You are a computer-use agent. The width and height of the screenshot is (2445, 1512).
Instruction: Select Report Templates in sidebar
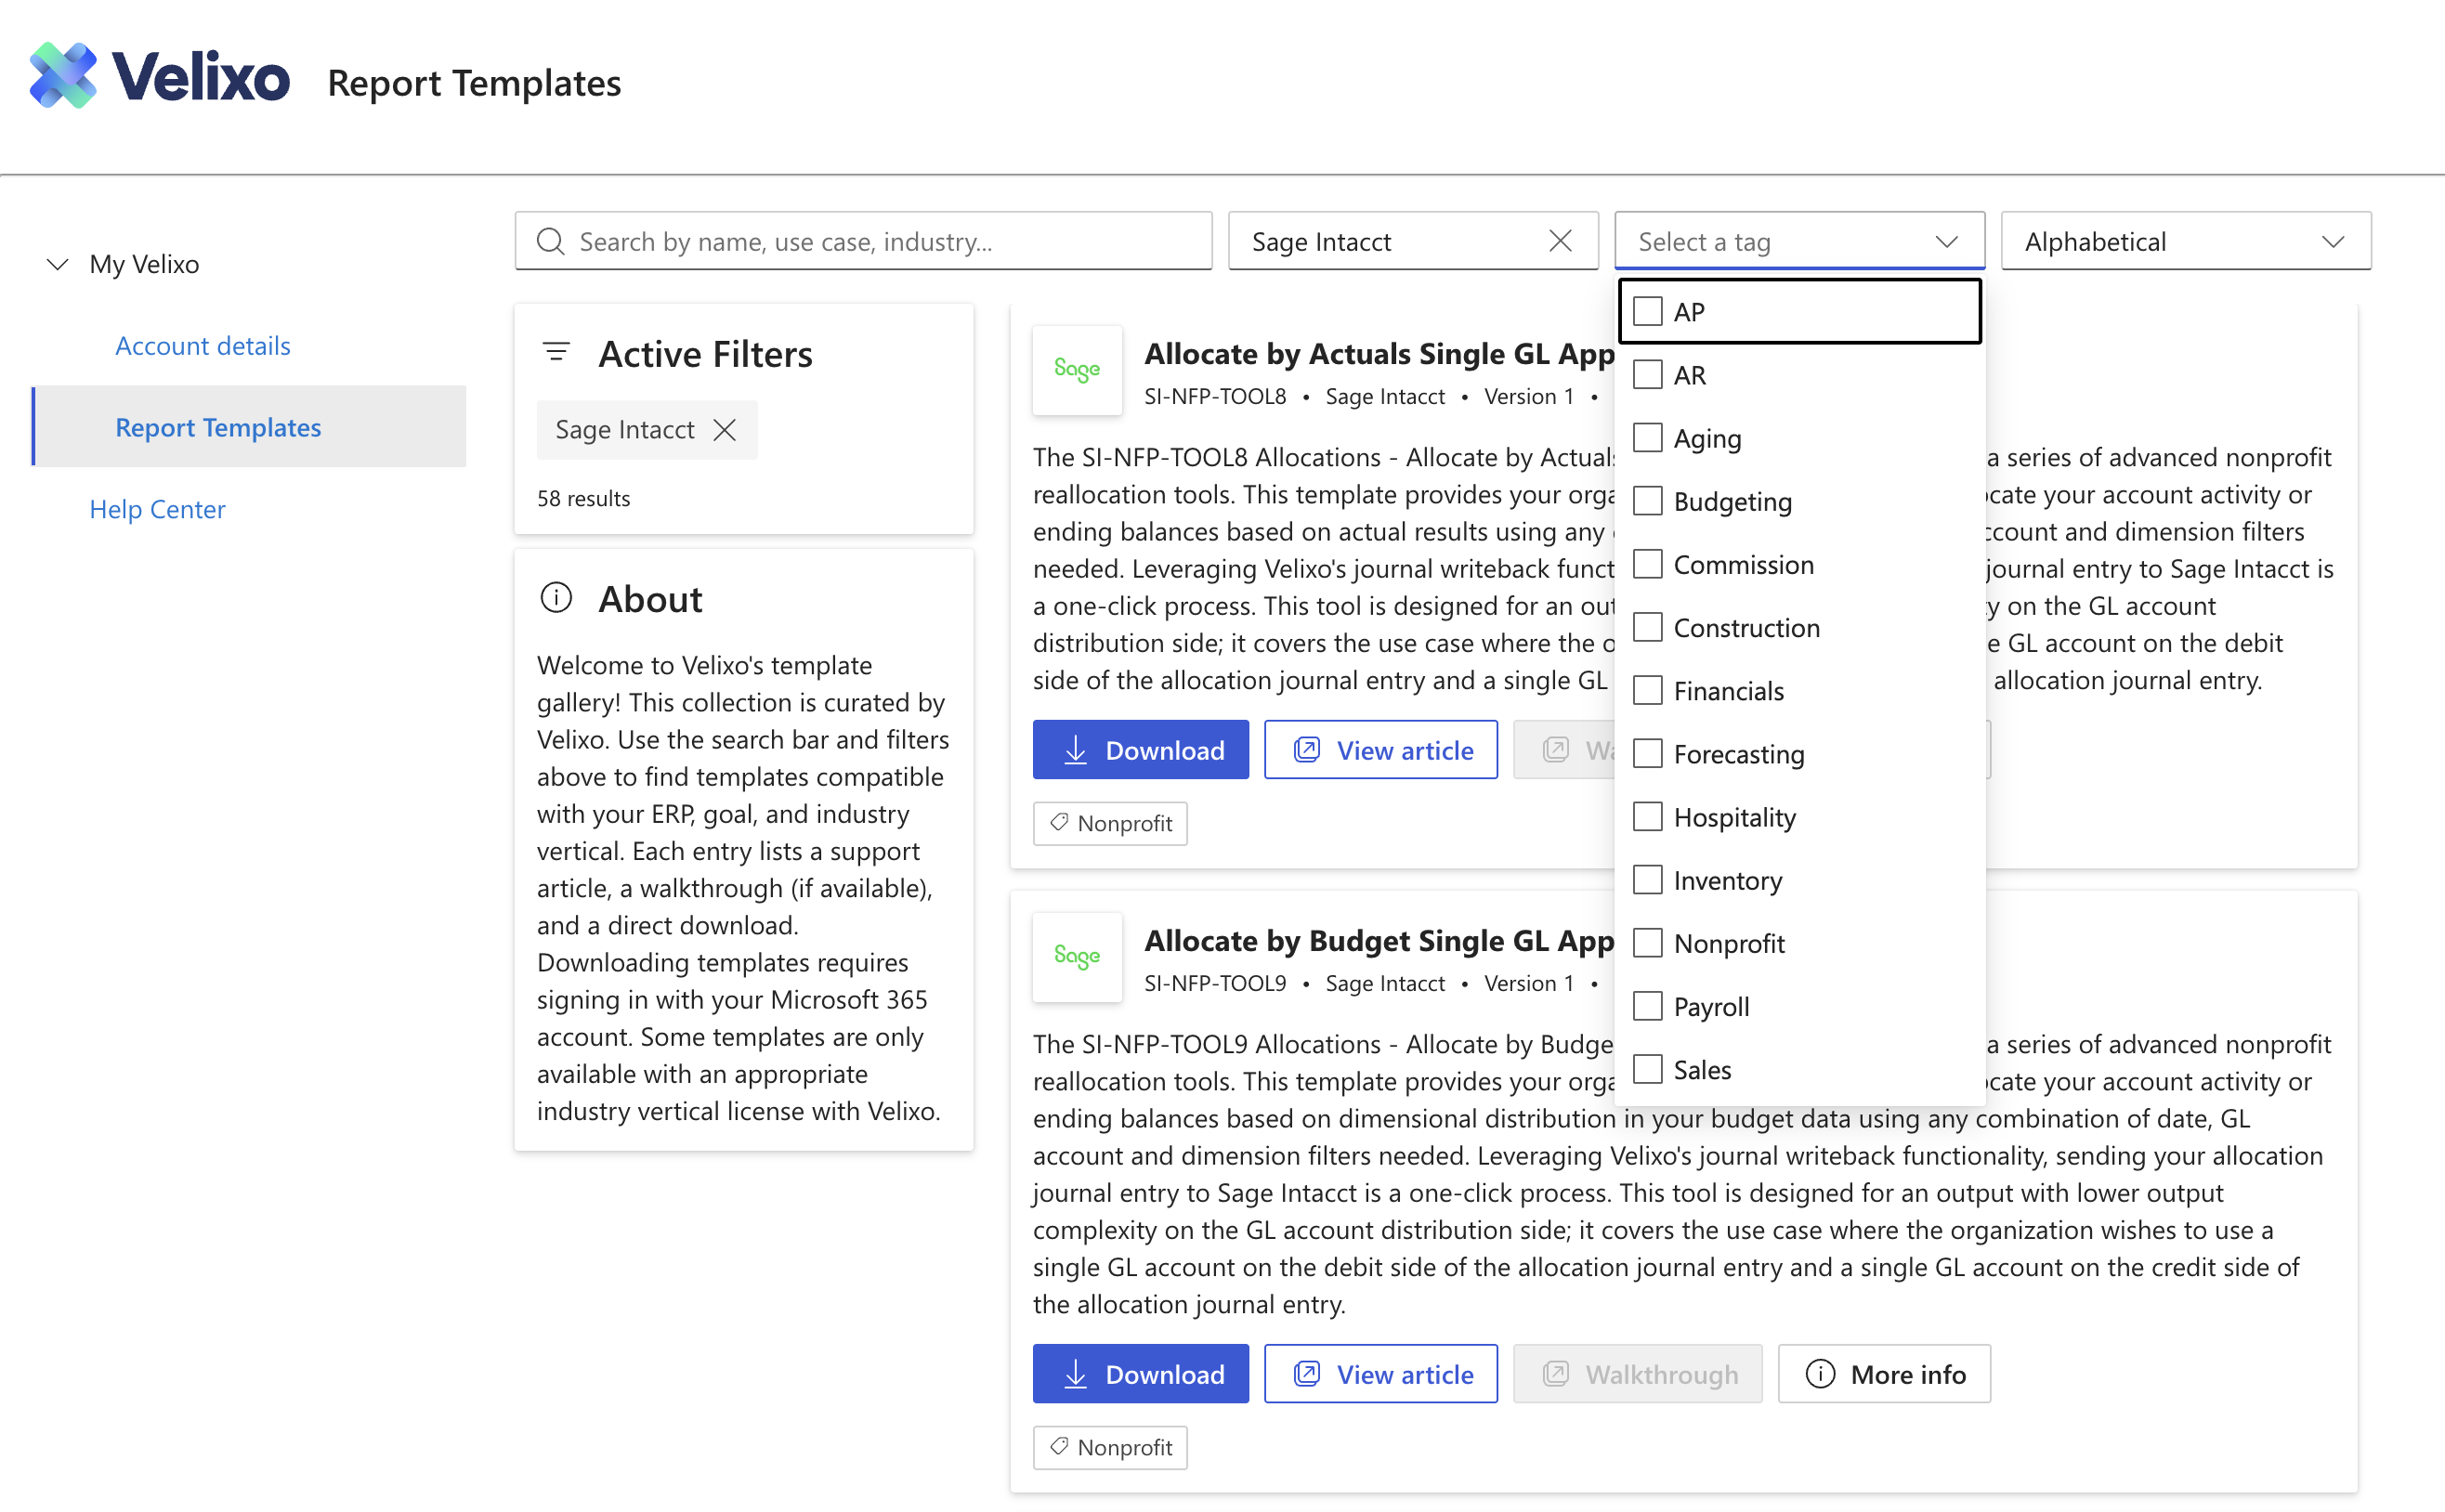pos(249,427)
